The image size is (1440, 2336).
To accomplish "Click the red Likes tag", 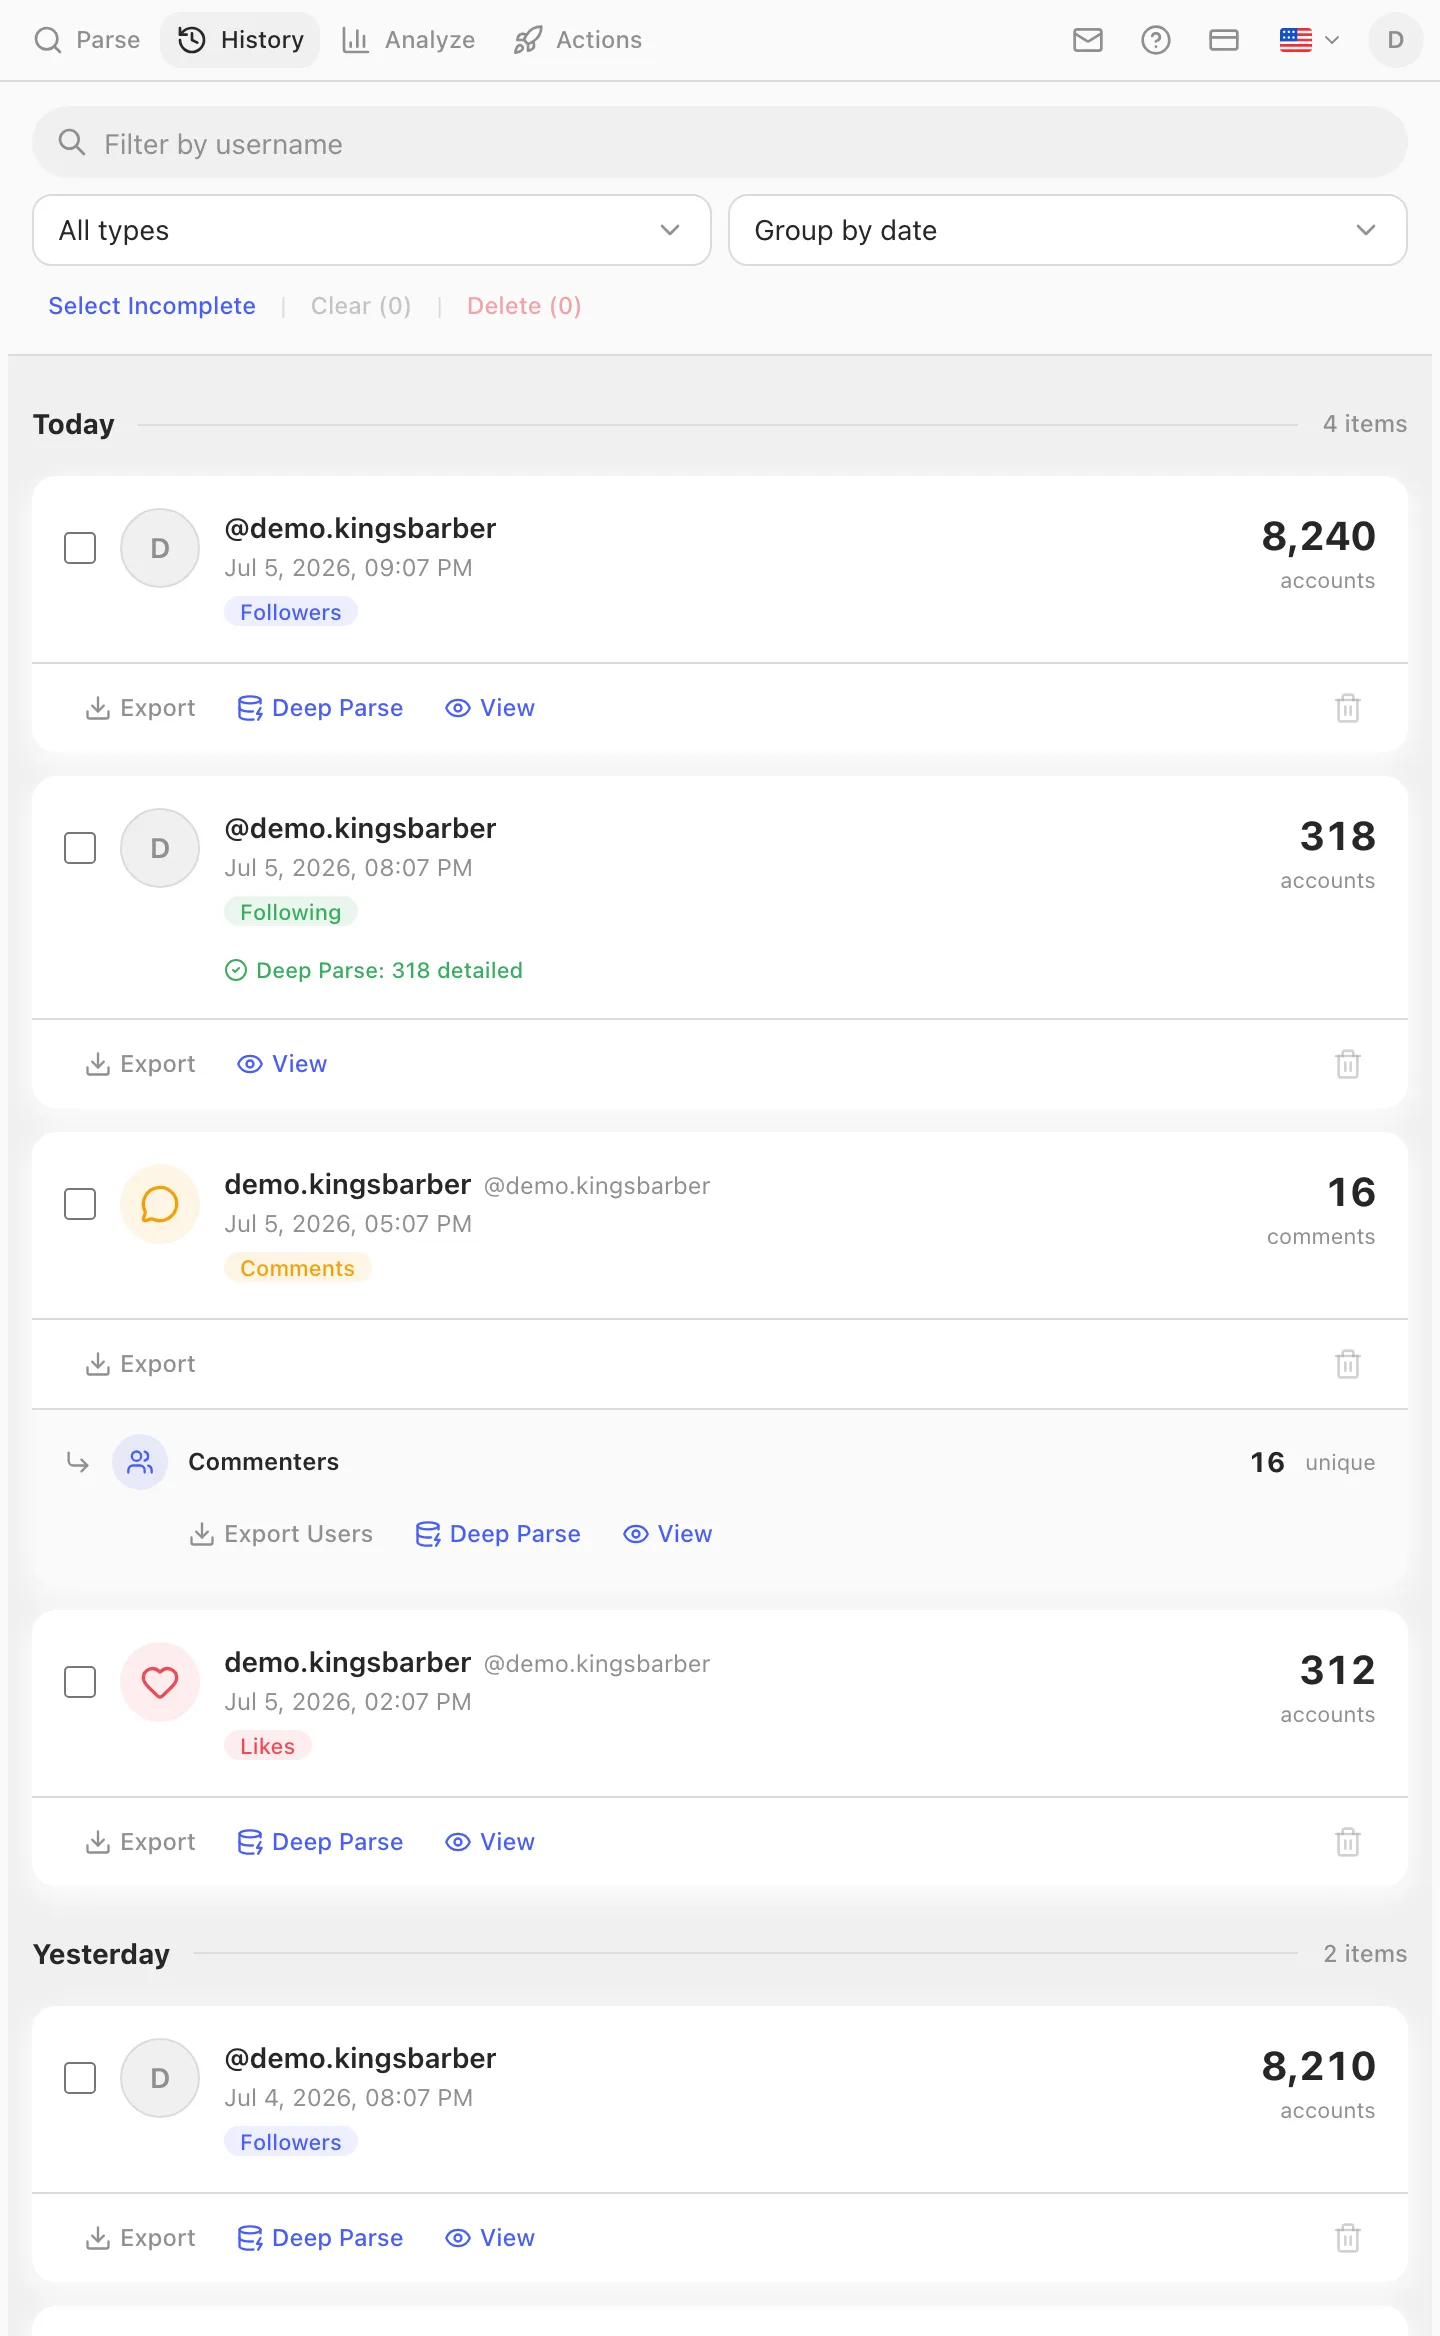I will point(268,1746).
